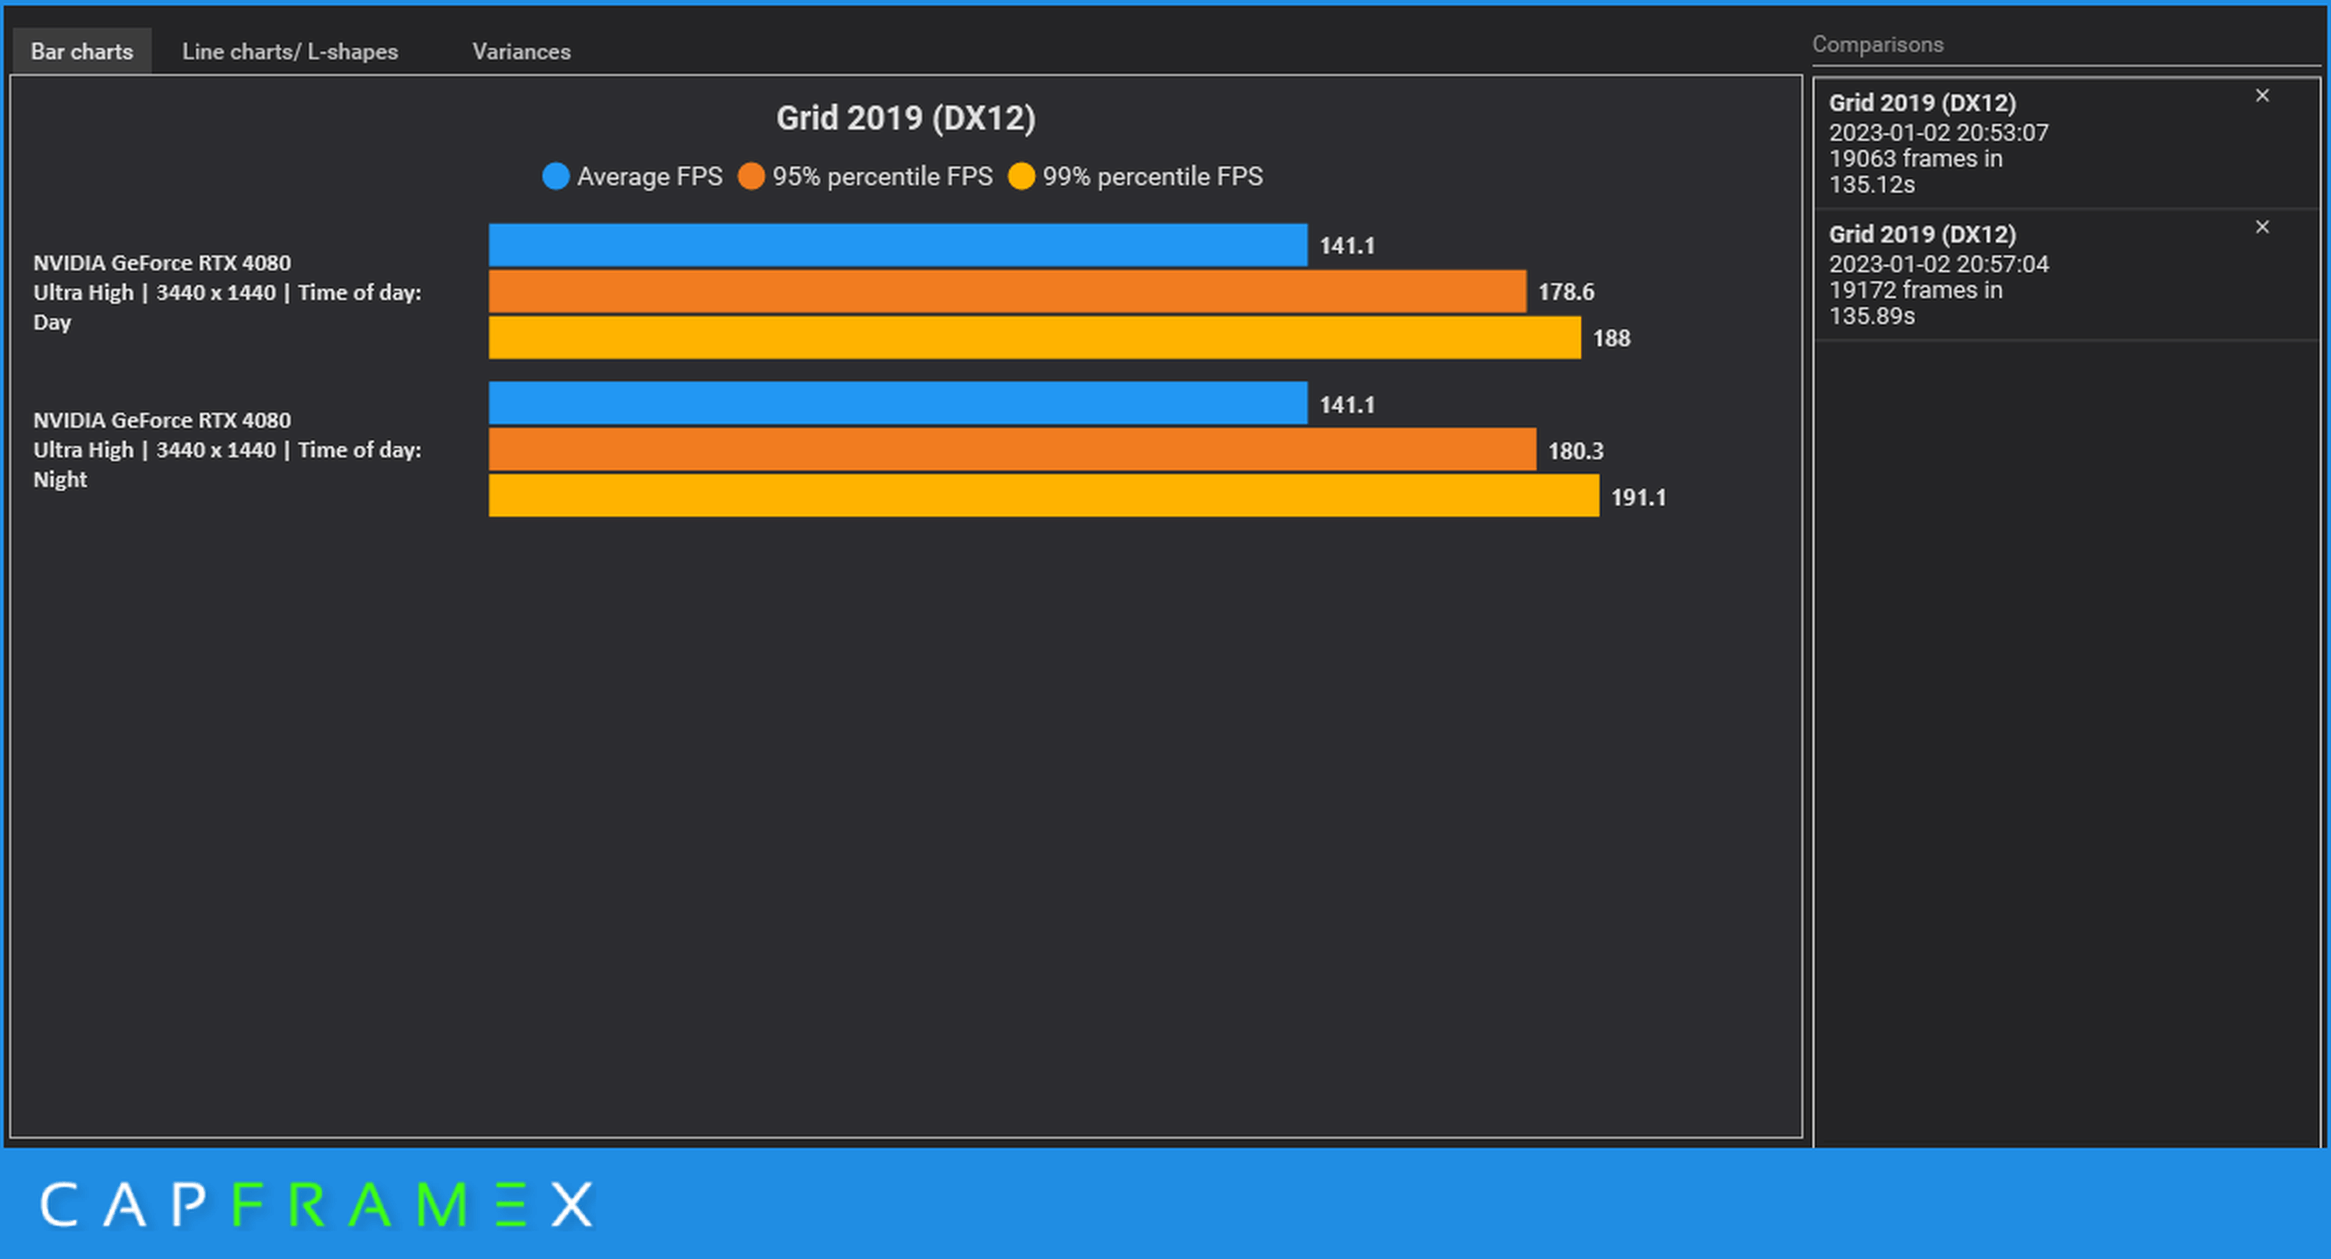2331x1259 pixels.
Task: Click the Grid 2019 (DX12) chart title
Action: (x=905, y=118)
